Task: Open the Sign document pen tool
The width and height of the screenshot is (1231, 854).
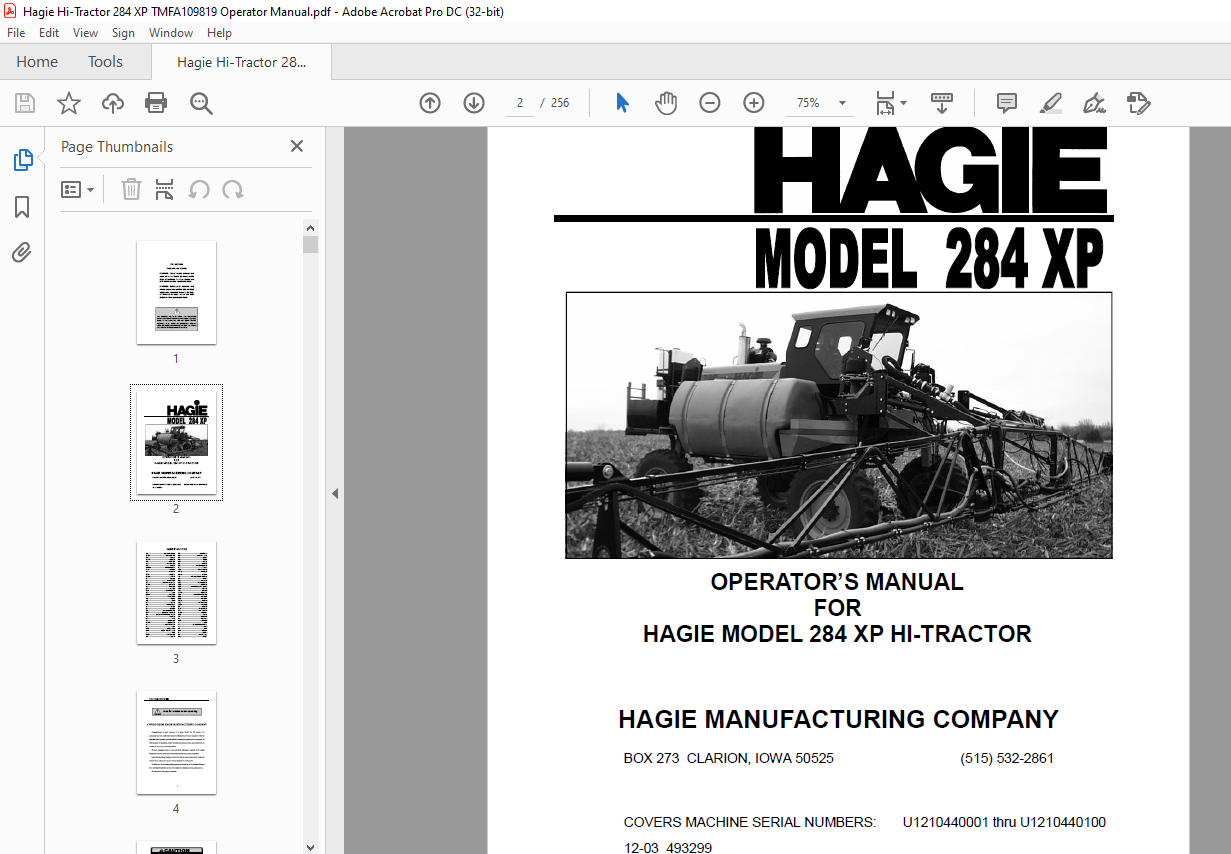Action: click(x=1094, y=103)
